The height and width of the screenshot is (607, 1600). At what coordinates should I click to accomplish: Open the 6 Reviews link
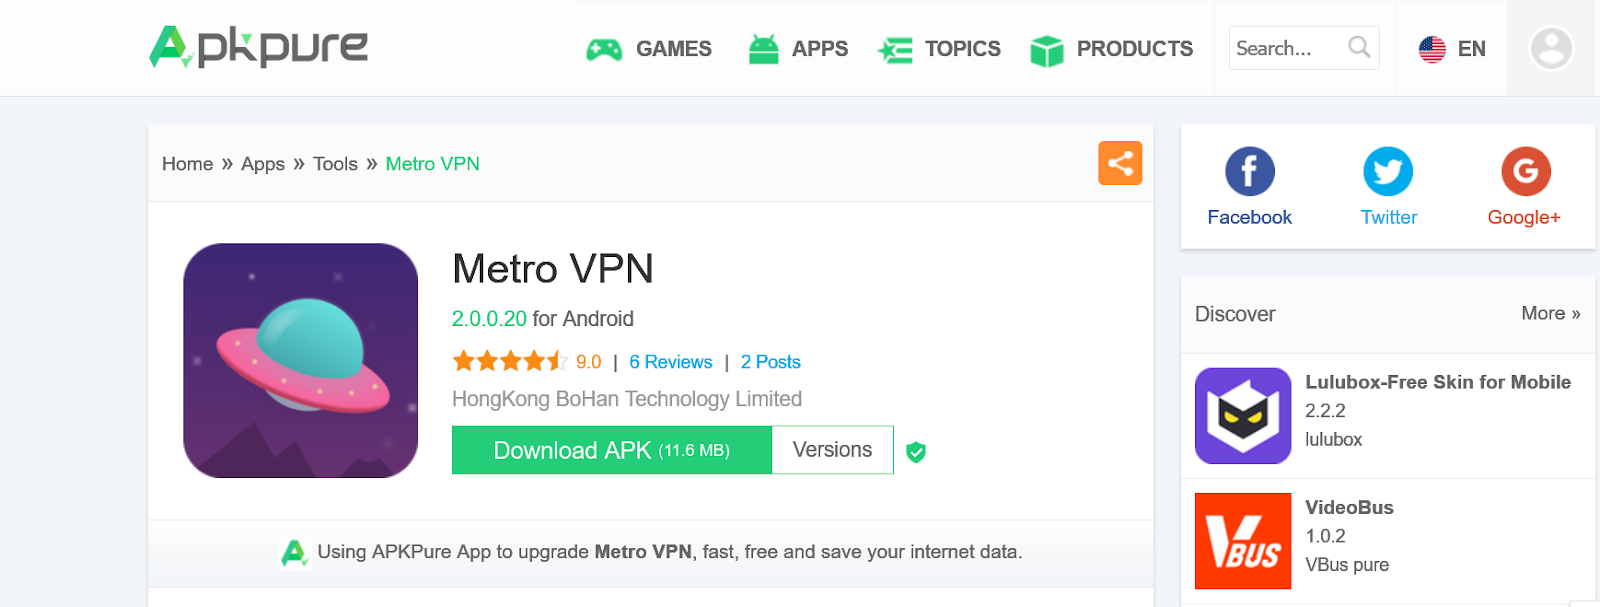[671, 362]
